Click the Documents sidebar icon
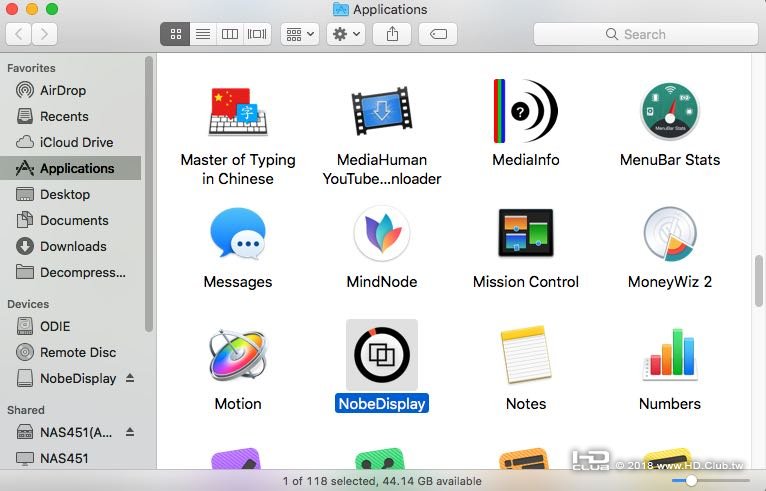The image size is (766, 491). point(25,220)
